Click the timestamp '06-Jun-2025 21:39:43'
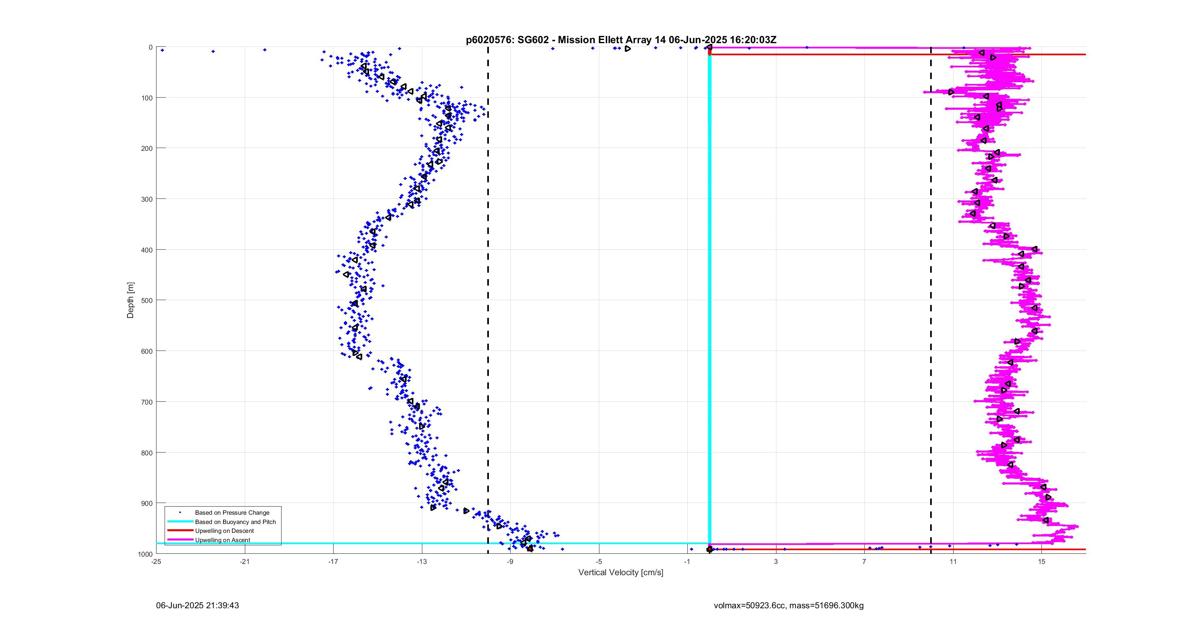 [197, 606]
